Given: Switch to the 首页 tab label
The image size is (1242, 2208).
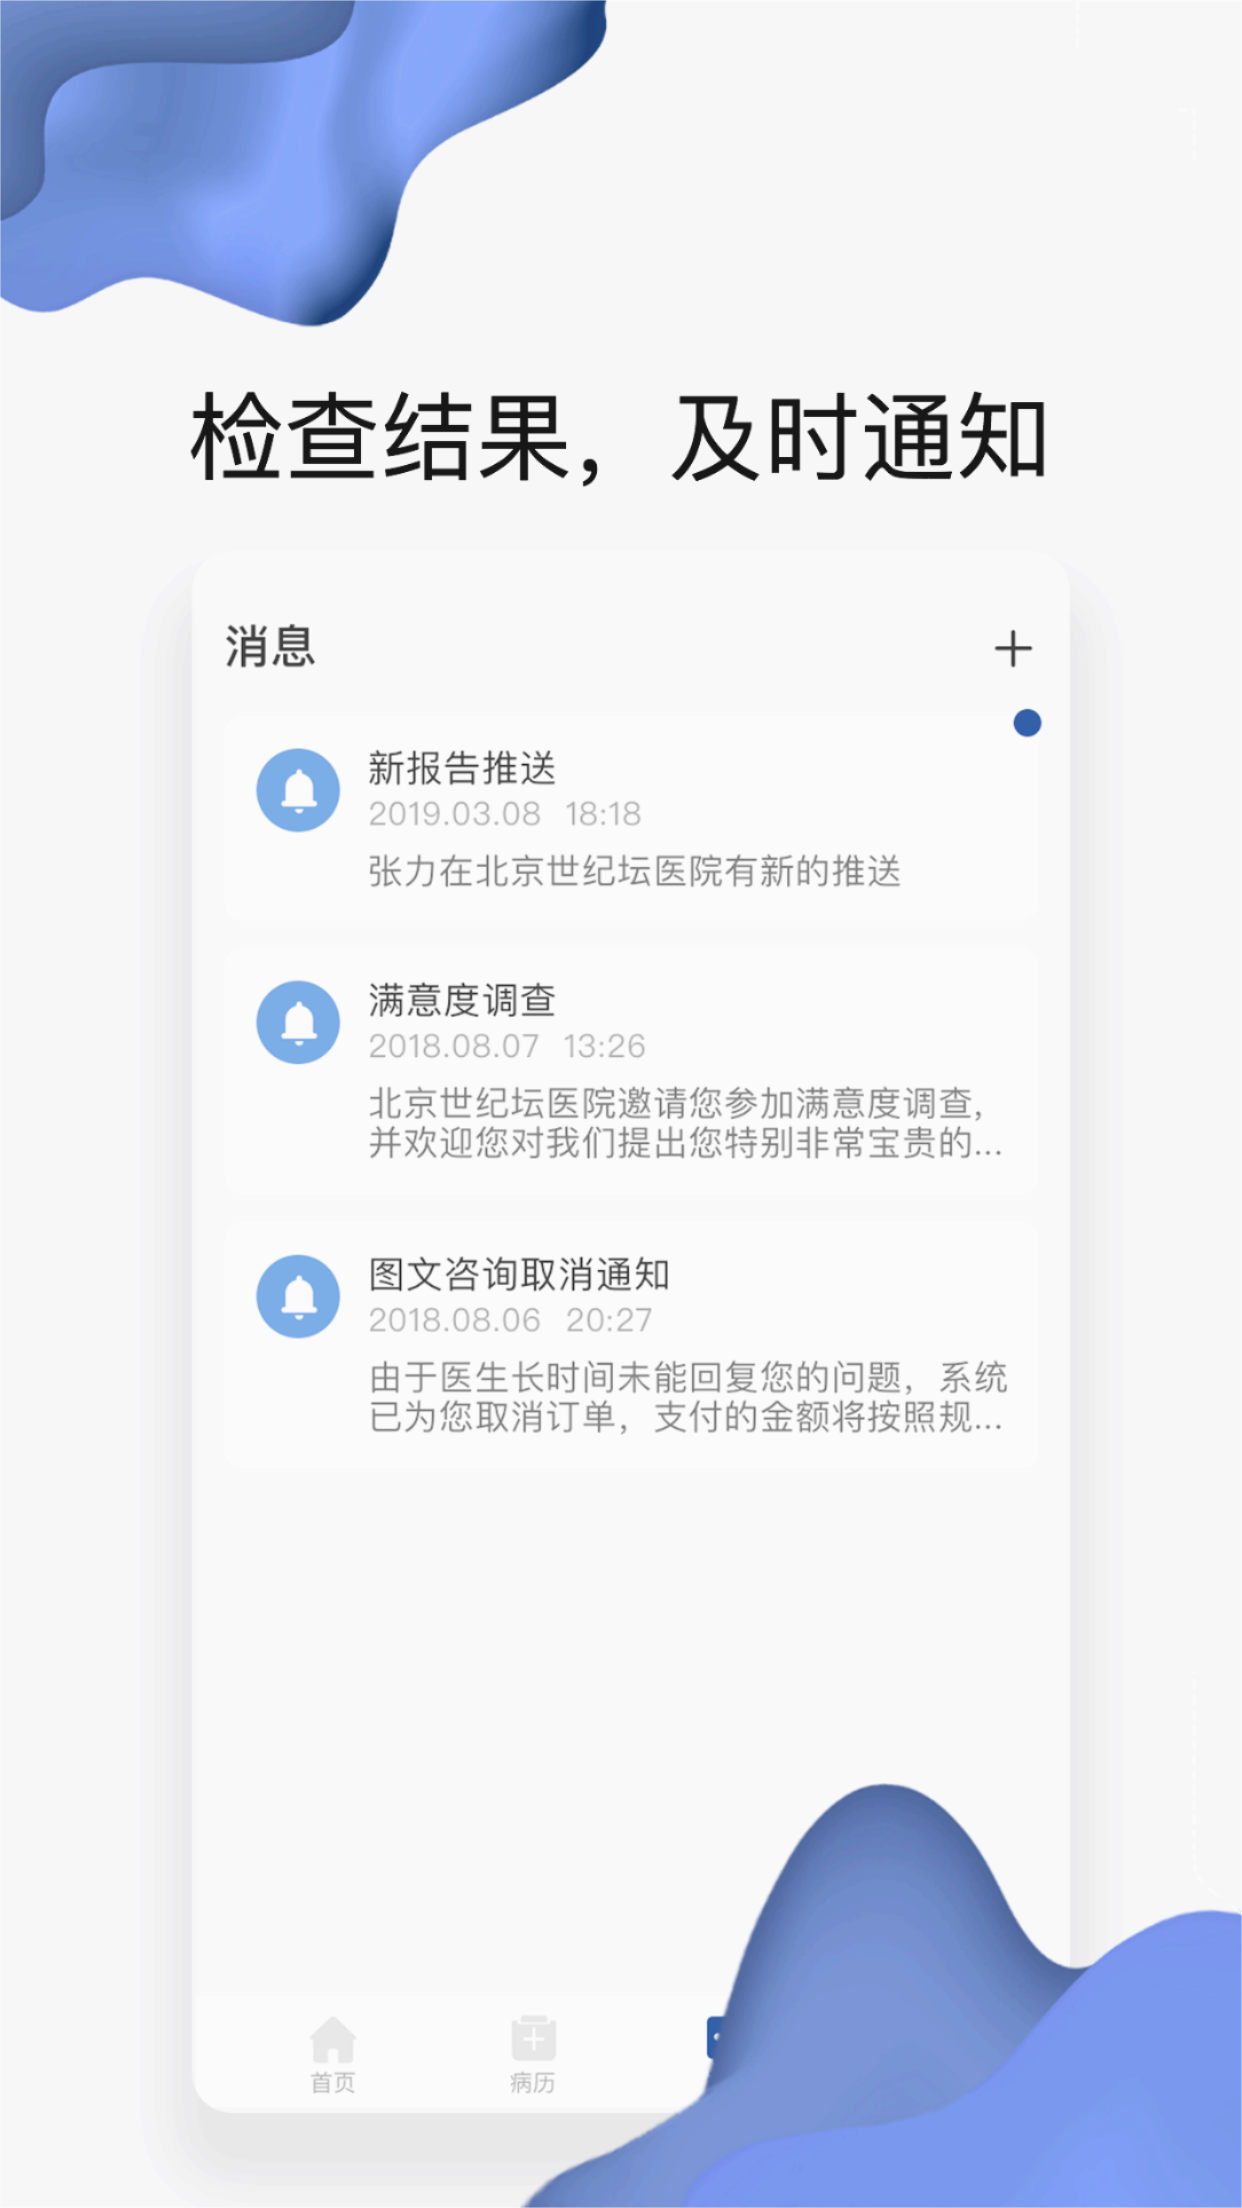Looking at the screenshot, I should click(333, 2083).
